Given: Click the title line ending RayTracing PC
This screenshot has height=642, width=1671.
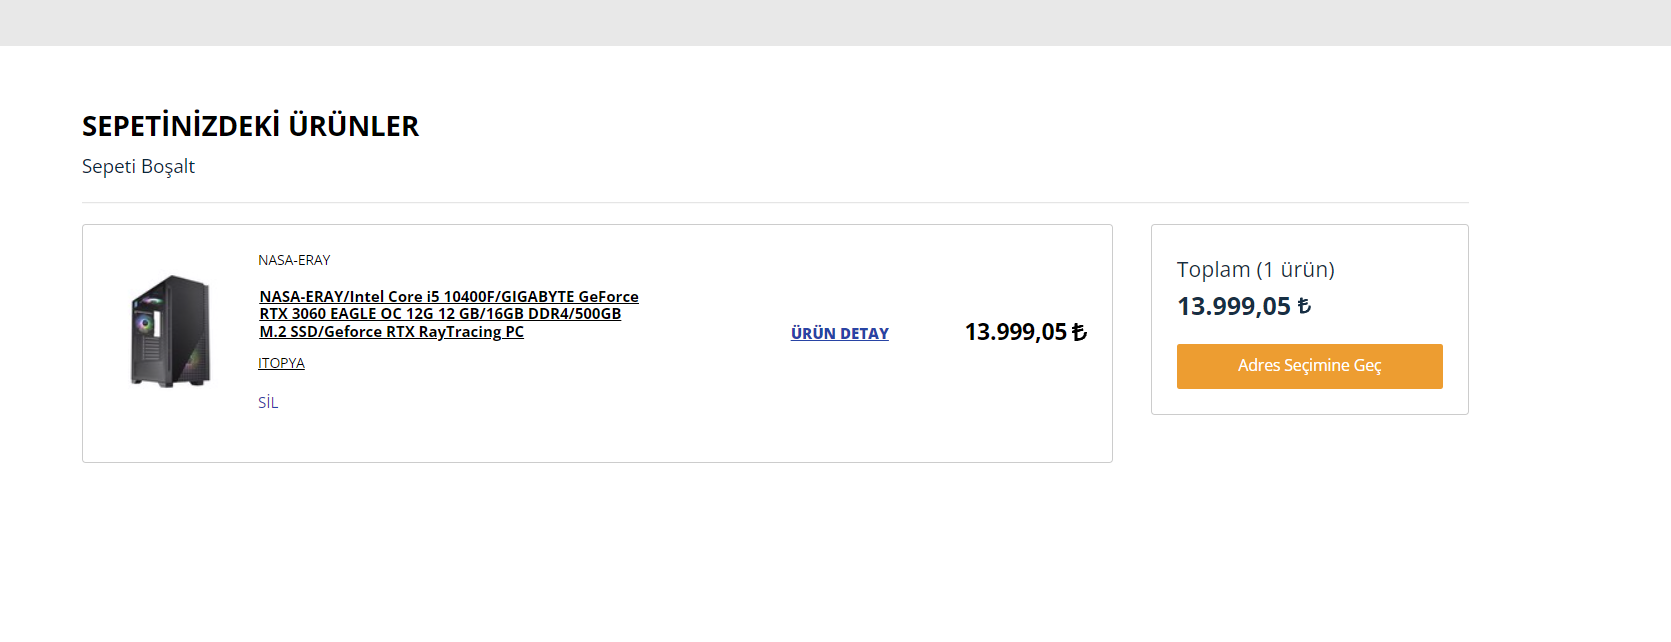Looking at the screenshot, I should [x=391, y=332].
